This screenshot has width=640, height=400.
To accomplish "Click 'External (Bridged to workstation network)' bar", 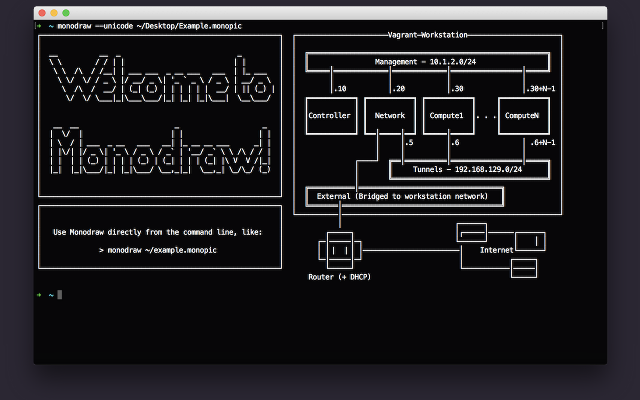I will pyautogui.click(x=404, y=196).
